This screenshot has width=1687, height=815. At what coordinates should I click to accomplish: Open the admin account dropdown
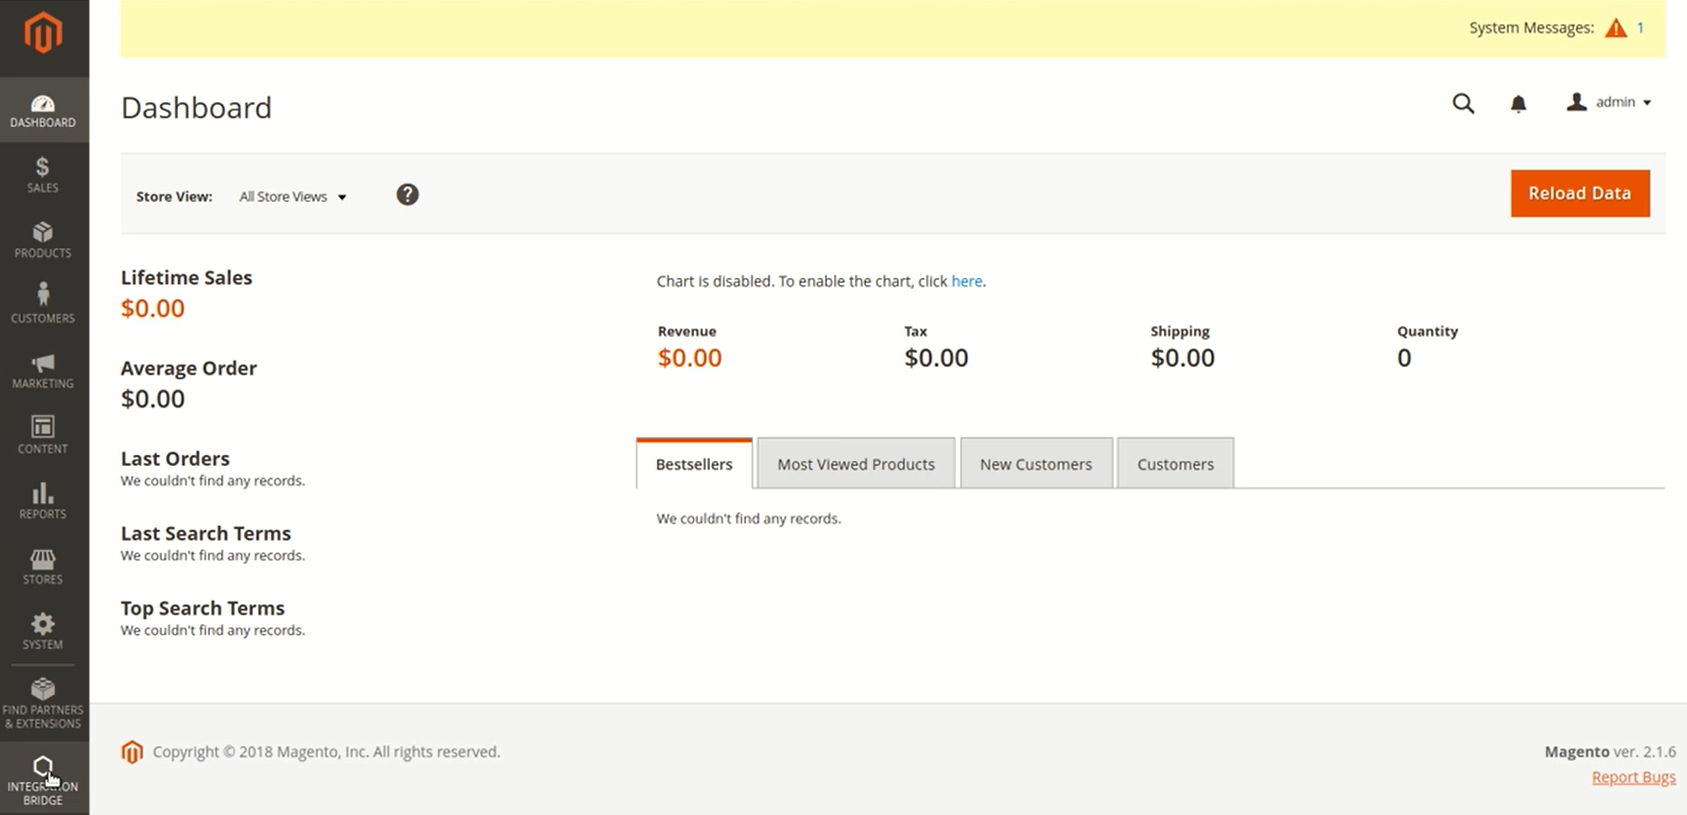click(1609, 102)
